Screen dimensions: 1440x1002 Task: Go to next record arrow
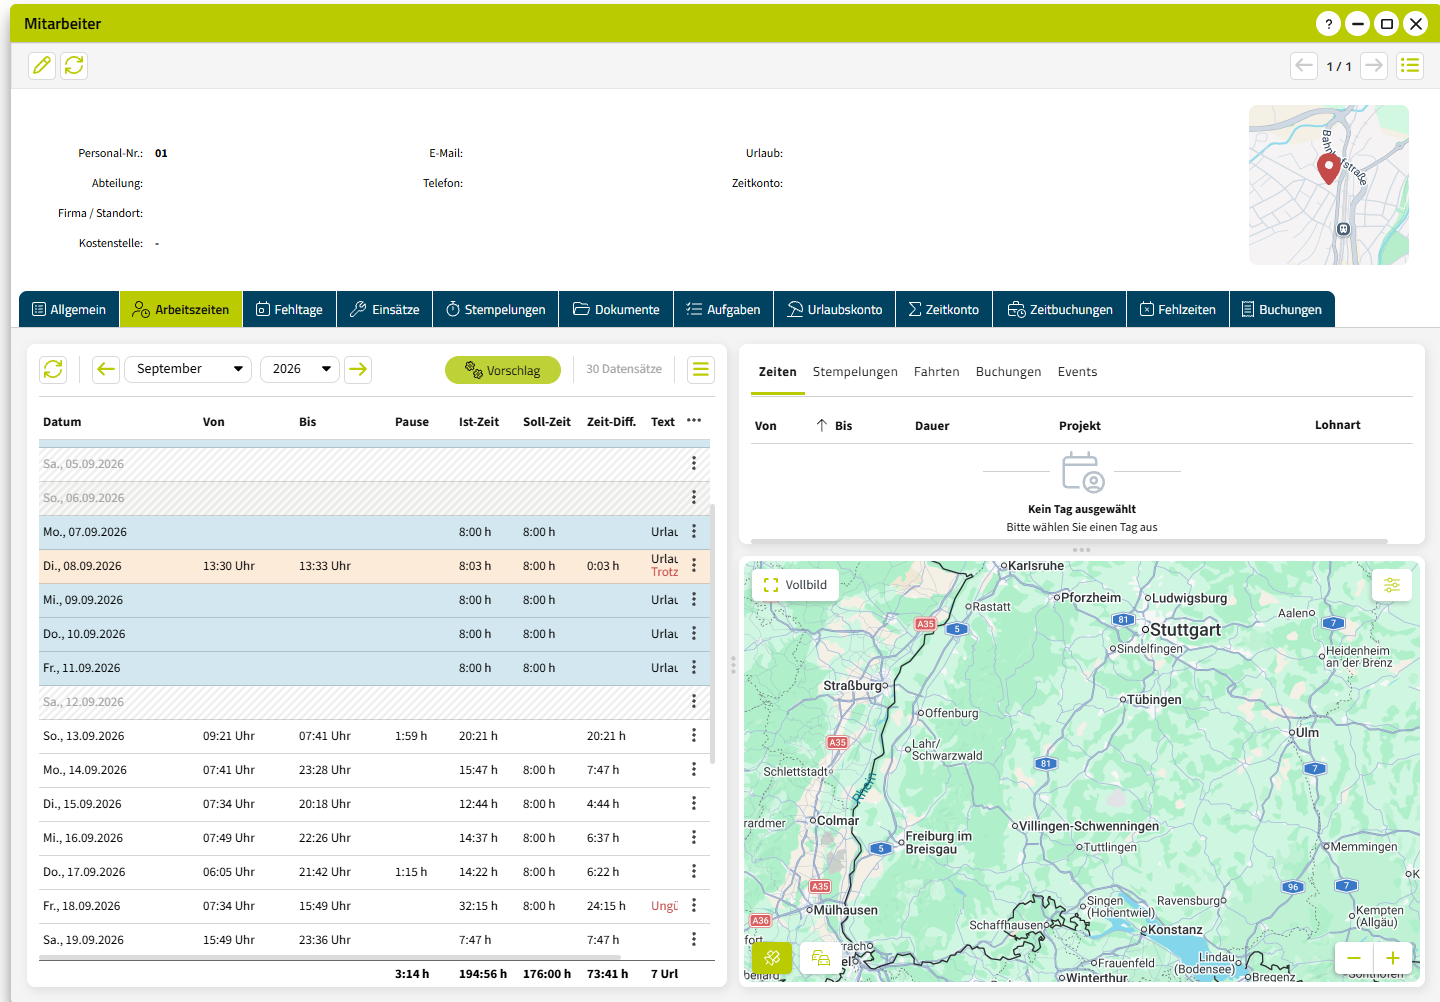pos(1374,66)
